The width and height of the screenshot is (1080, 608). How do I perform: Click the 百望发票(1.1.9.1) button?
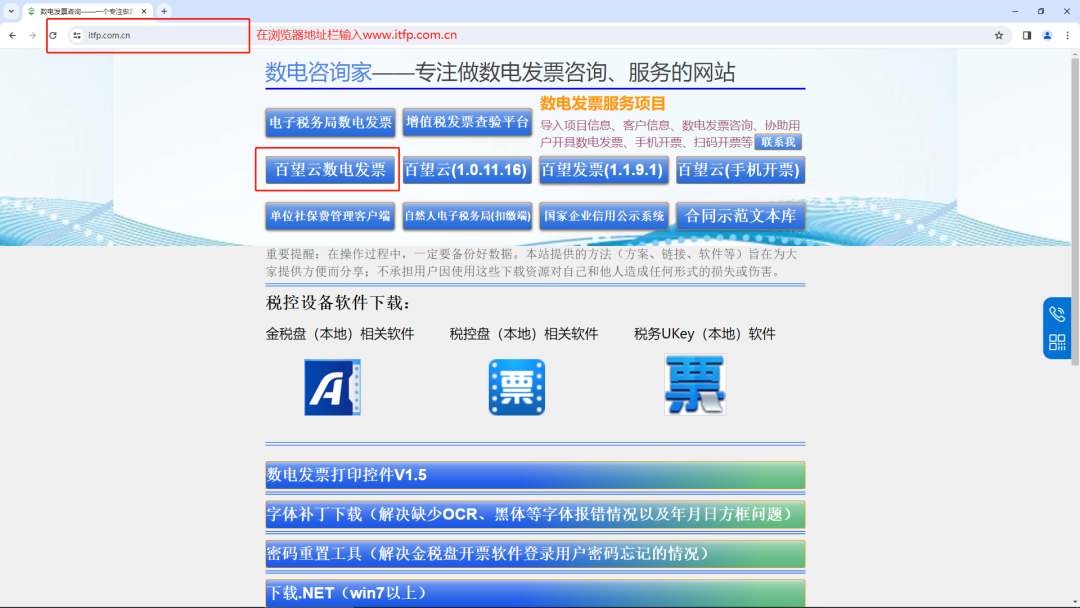click(x=603, y=169)
